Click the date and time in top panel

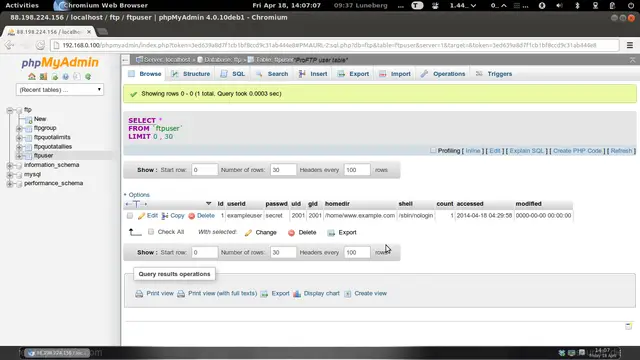pyautogui.click(x=287, y=5)
